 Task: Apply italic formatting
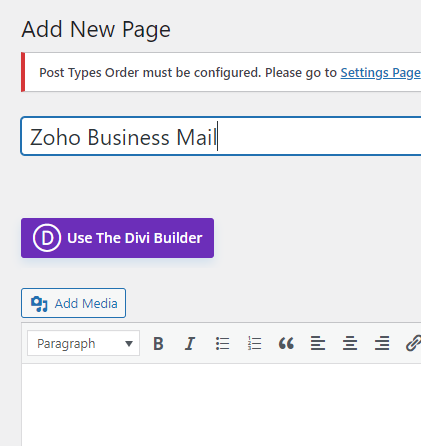[190, 343]
